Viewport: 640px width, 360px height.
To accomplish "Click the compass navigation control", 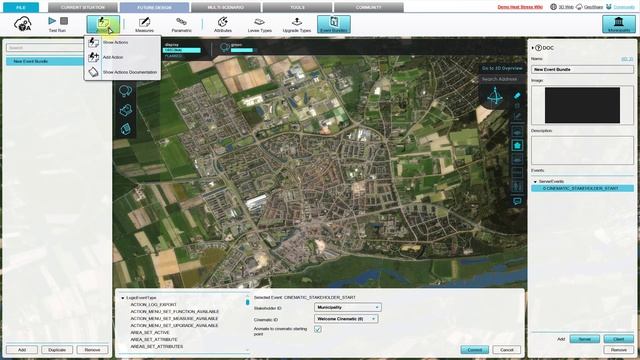I will click(x=495, y=96).
